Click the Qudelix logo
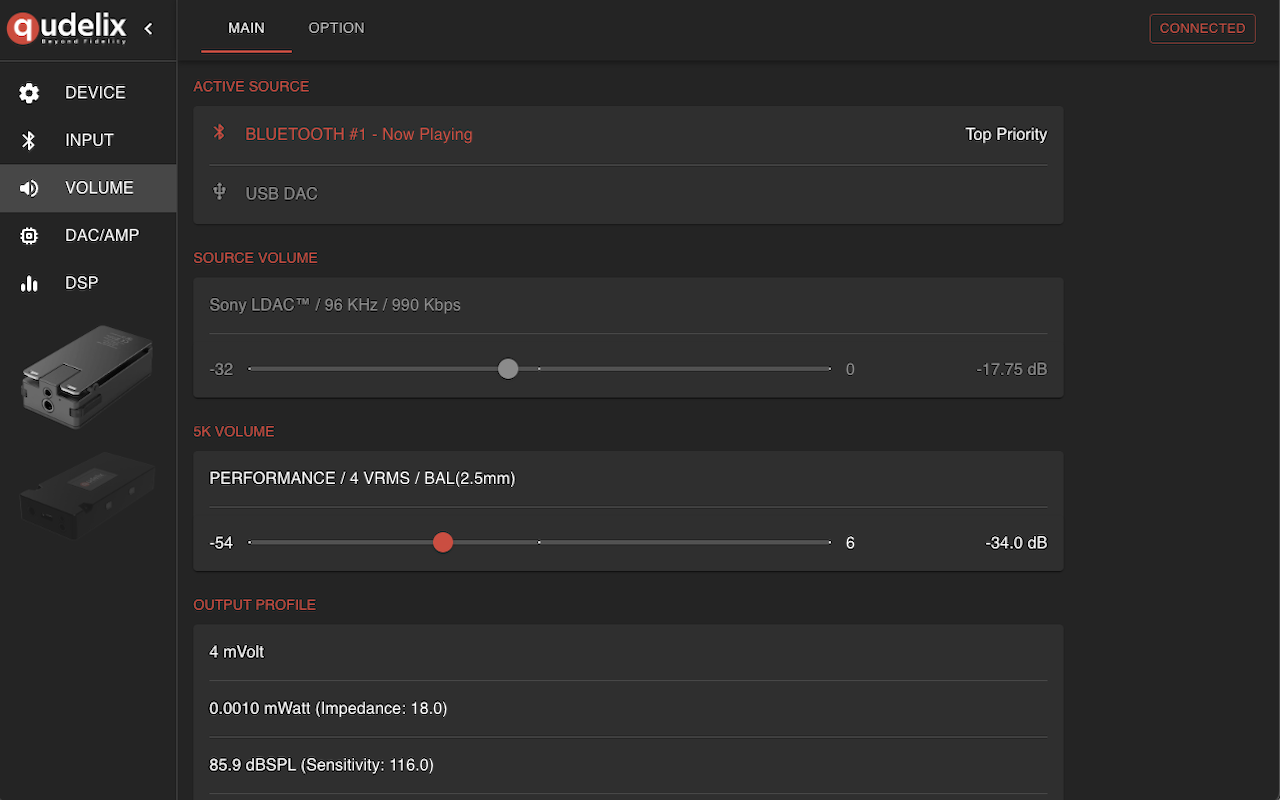1280x800 pixels. point(67,28)
